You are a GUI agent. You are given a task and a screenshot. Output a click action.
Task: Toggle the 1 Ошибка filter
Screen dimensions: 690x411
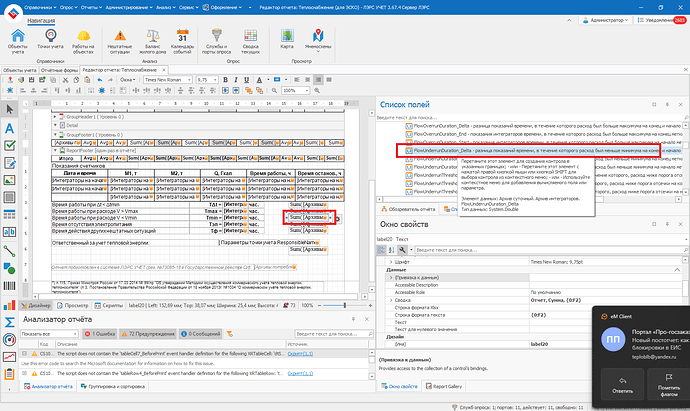100,334
